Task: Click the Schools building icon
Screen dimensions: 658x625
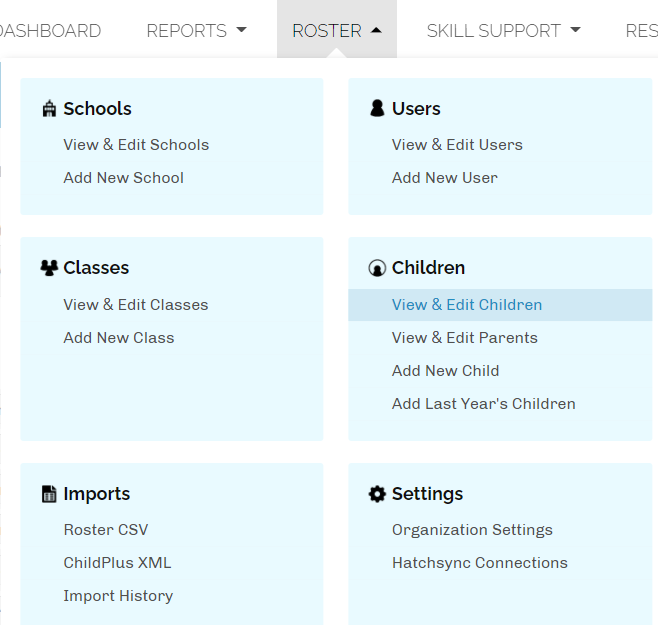Action: [x=49, y=109]
